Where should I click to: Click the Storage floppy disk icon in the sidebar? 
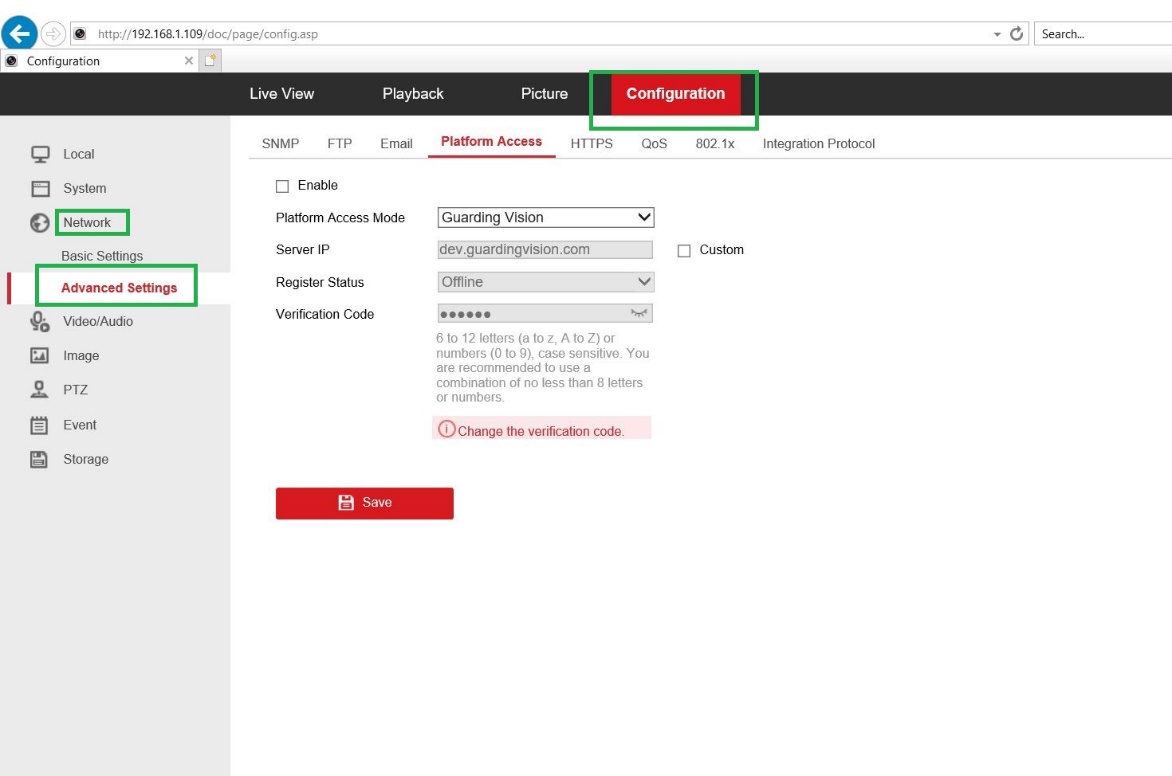(39, 459)
